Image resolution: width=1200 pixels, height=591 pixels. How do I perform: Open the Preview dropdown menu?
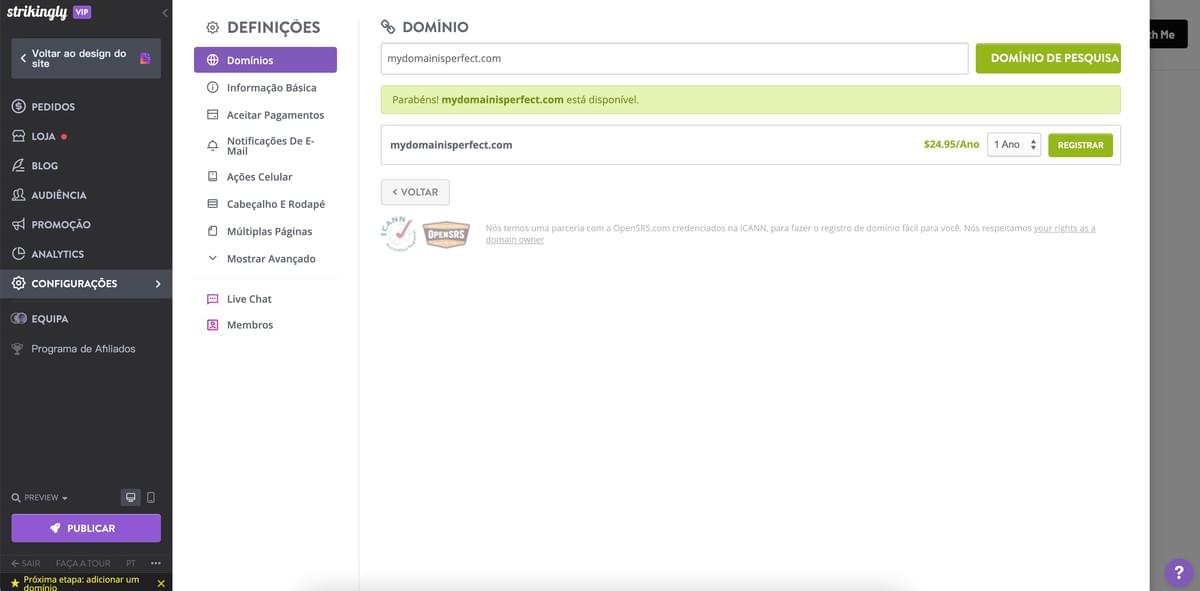coord(40,498)
